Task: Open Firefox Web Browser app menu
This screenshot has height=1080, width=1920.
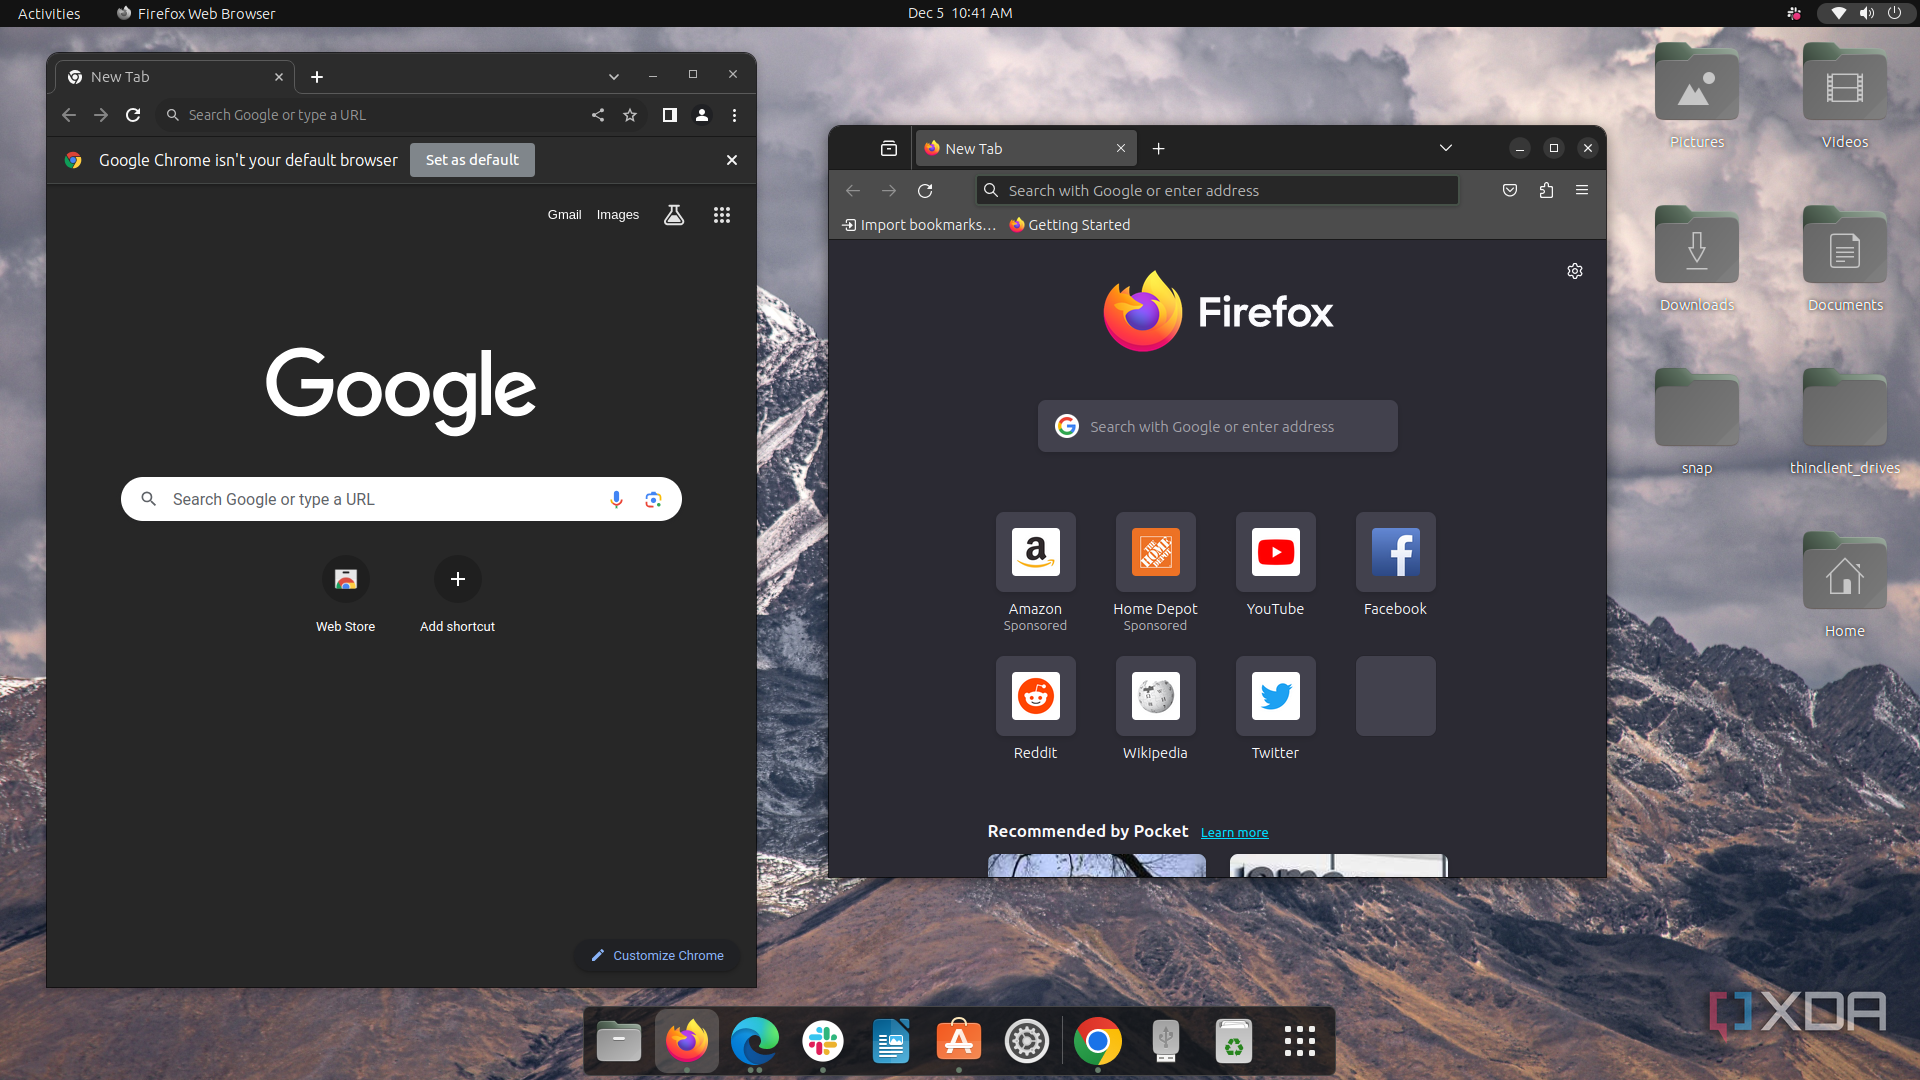Action: 196,13
